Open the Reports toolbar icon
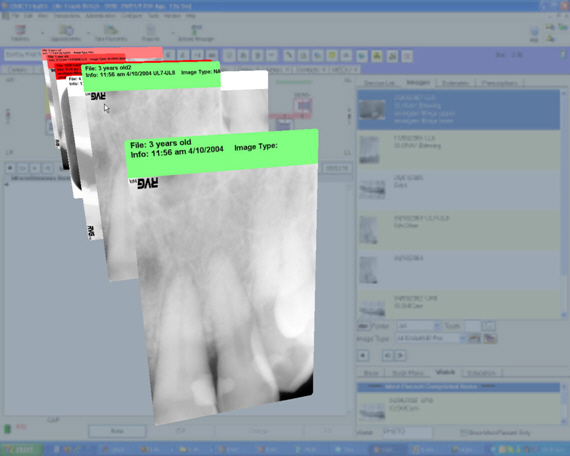The image size is (570, 456). click(150, 33)
